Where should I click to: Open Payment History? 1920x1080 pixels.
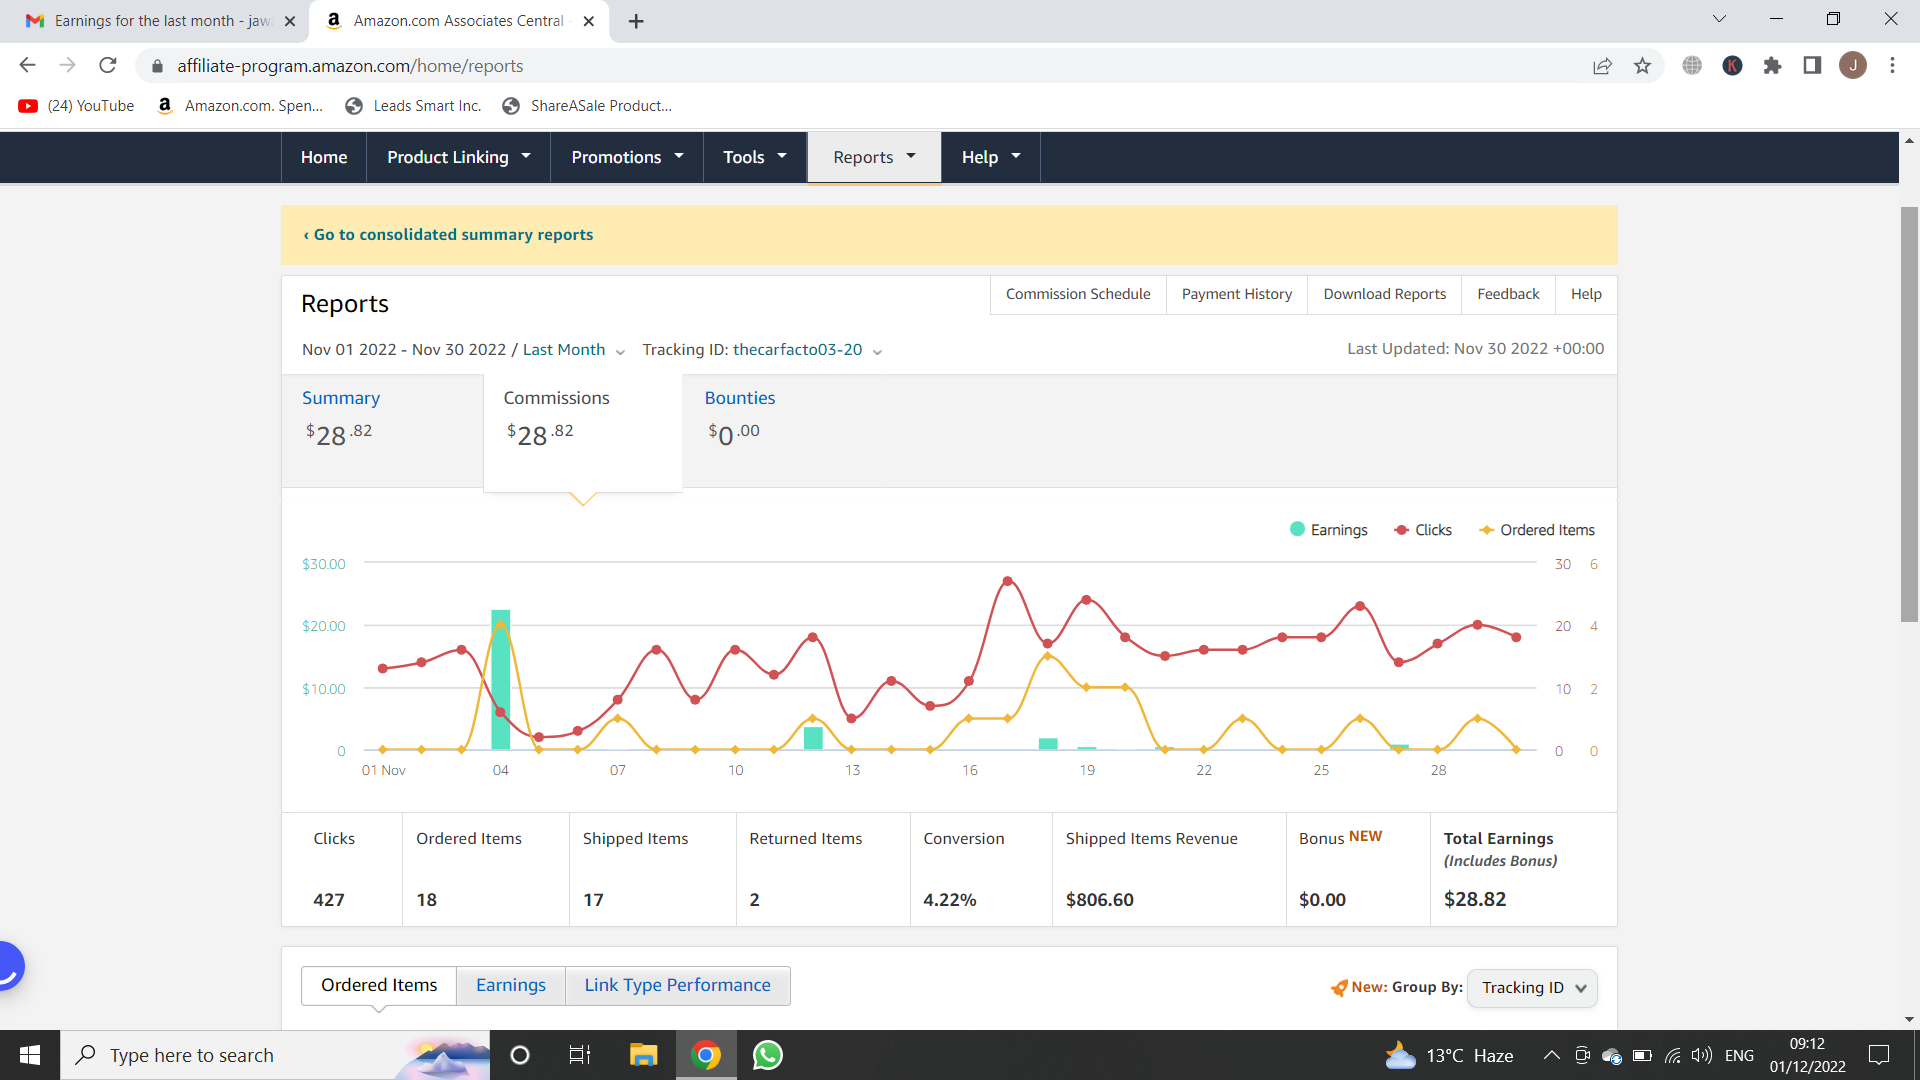1237,294
